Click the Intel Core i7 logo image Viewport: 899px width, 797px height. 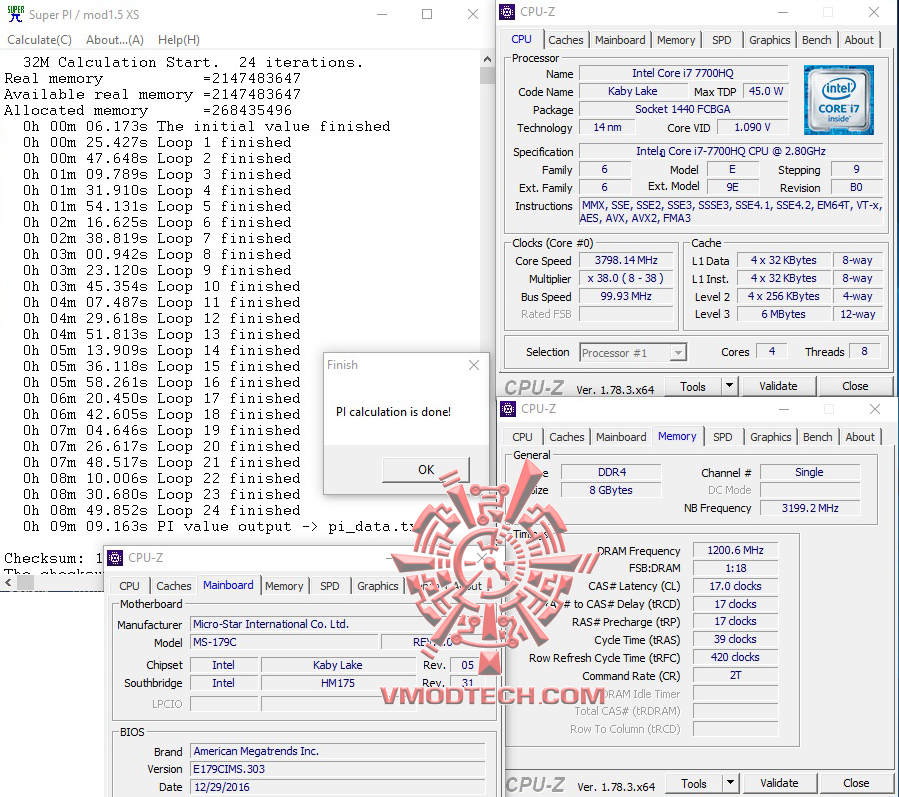[838, 100]
